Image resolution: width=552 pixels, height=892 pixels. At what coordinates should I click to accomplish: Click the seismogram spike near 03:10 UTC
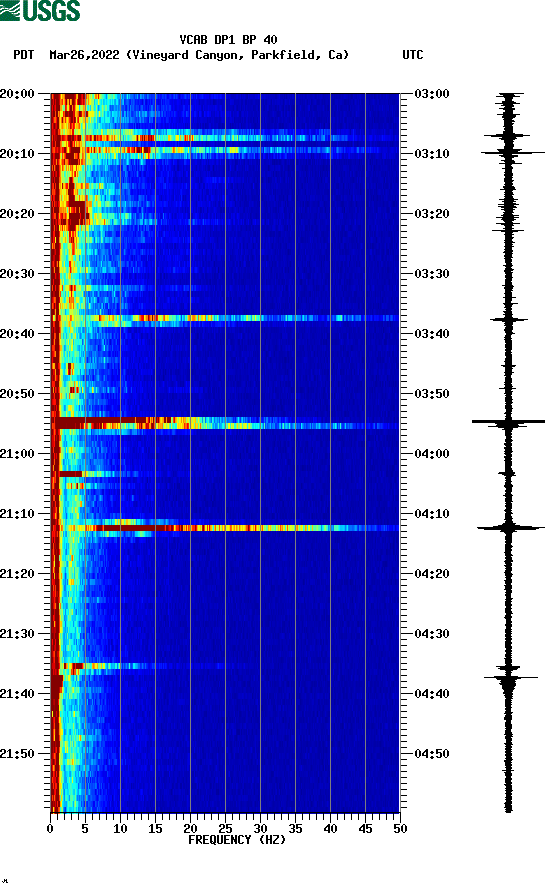[x=512, y=152]
